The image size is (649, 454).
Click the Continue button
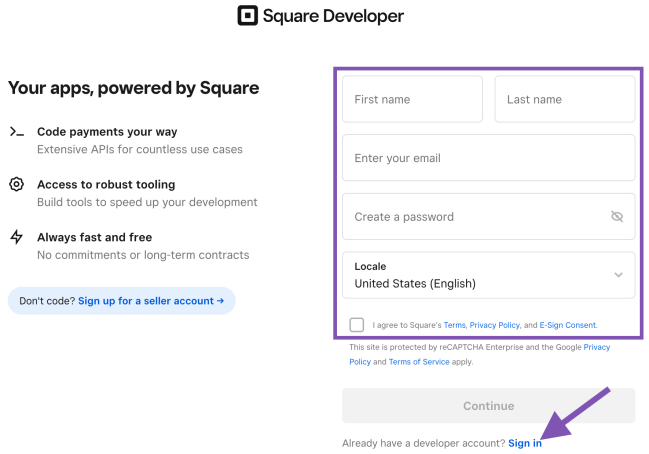click(x=488, y=406)
